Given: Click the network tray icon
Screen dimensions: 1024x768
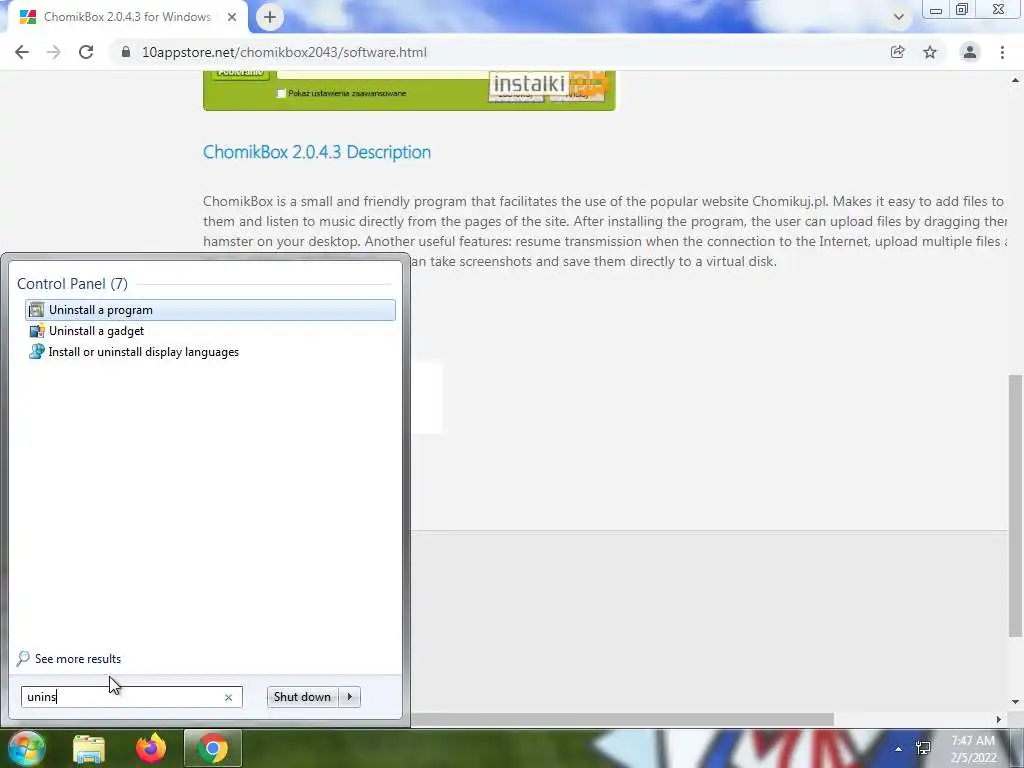Looking at the screenshot, I should point(923,748).
